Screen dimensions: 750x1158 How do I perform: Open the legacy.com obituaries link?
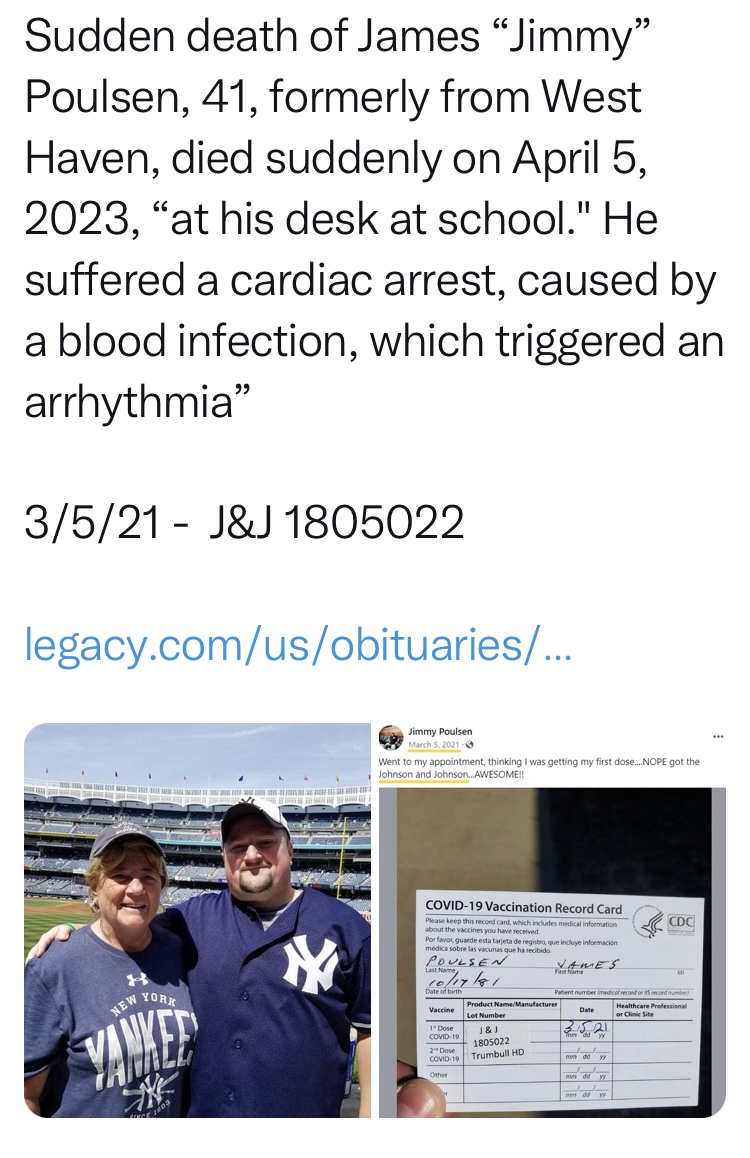(x=297, y=644)
